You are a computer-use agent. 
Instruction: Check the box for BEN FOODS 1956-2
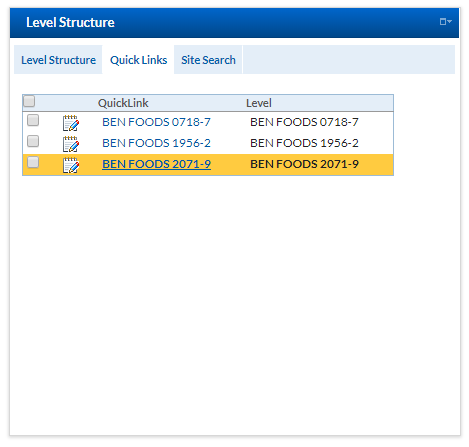point(33,141)
